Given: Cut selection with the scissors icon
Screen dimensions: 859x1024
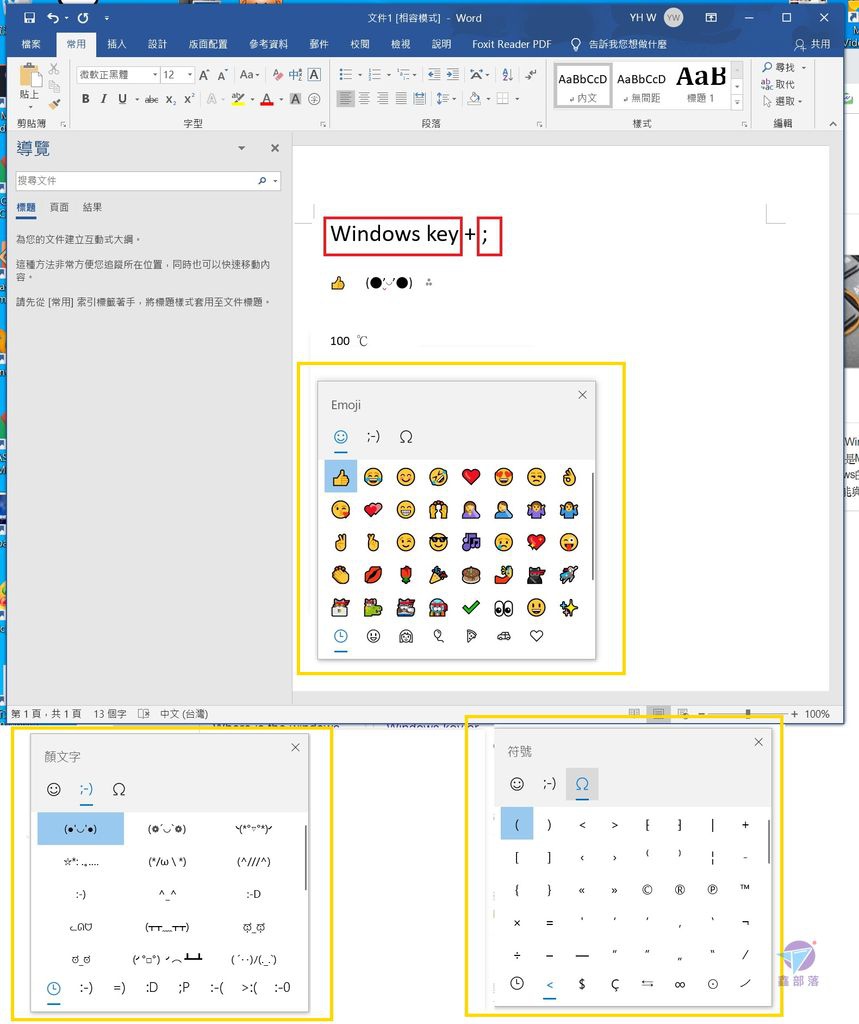Looking at the screenshot, I should pos(54,69).
